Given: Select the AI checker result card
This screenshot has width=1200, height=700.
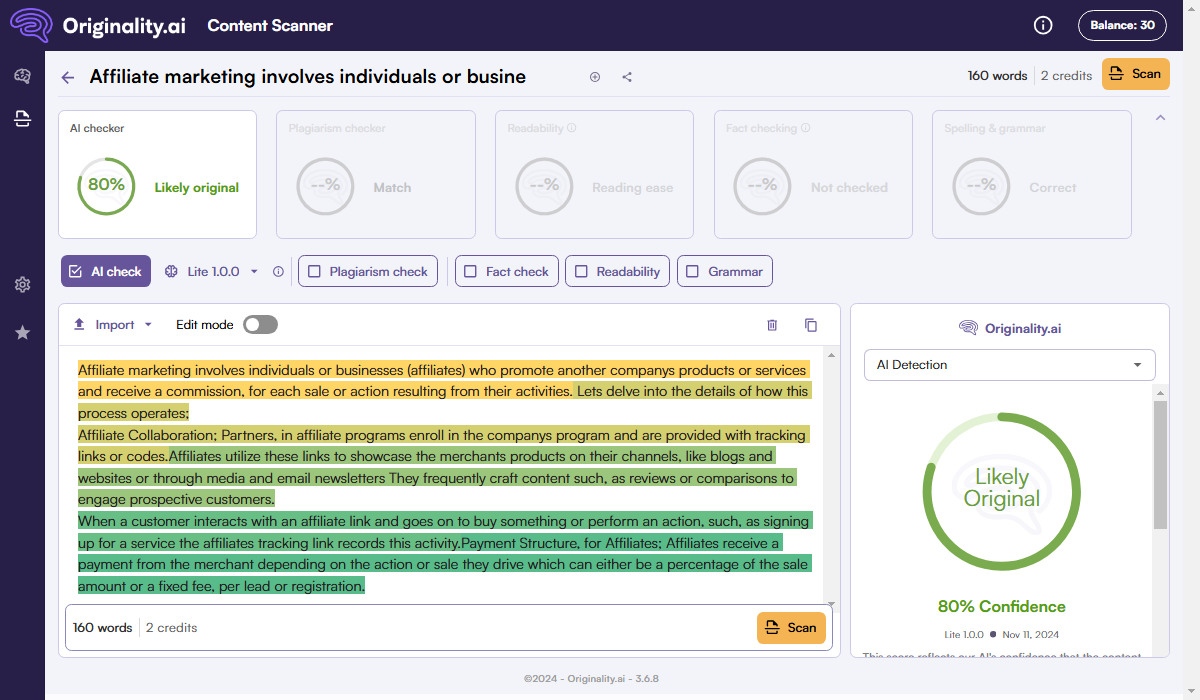Looking at the screenshot, I should (x=157, y=175).
